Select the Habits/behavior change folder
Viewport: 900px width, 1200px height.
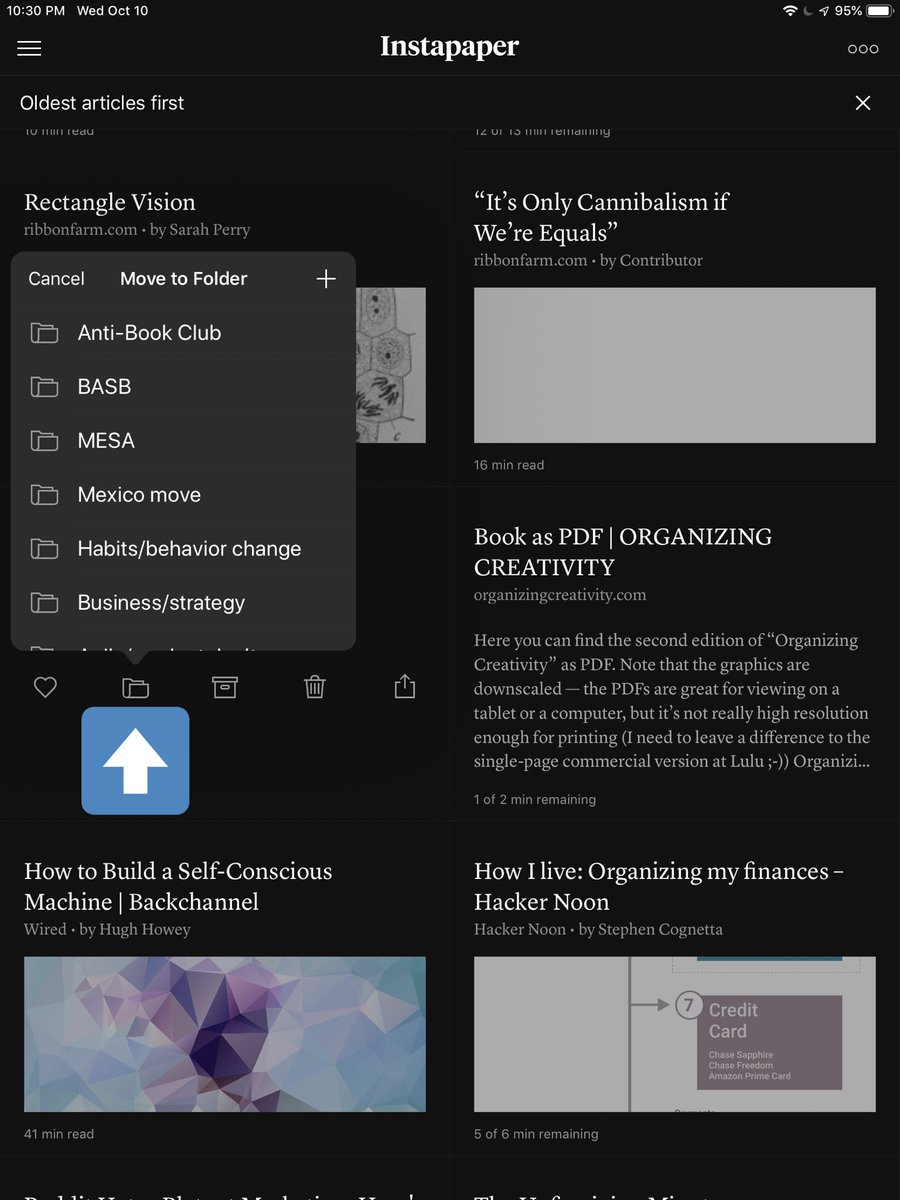point(183,549)
